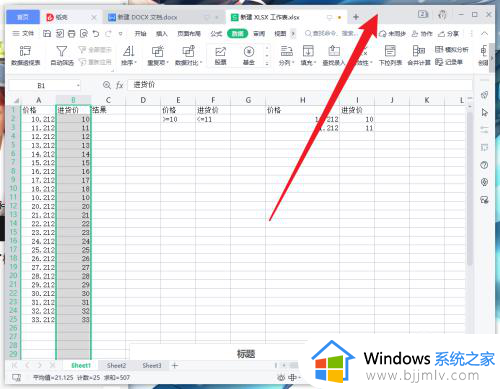Click the zoom magnifier icon beside fx

107,85
